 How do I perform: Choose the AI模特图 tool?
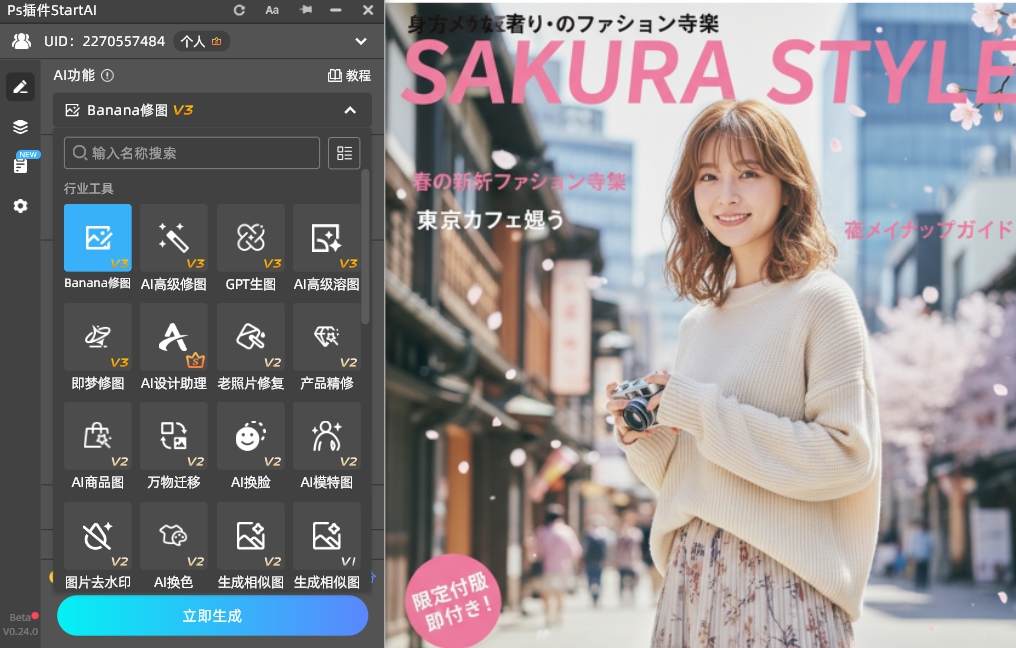click(326, 437)
